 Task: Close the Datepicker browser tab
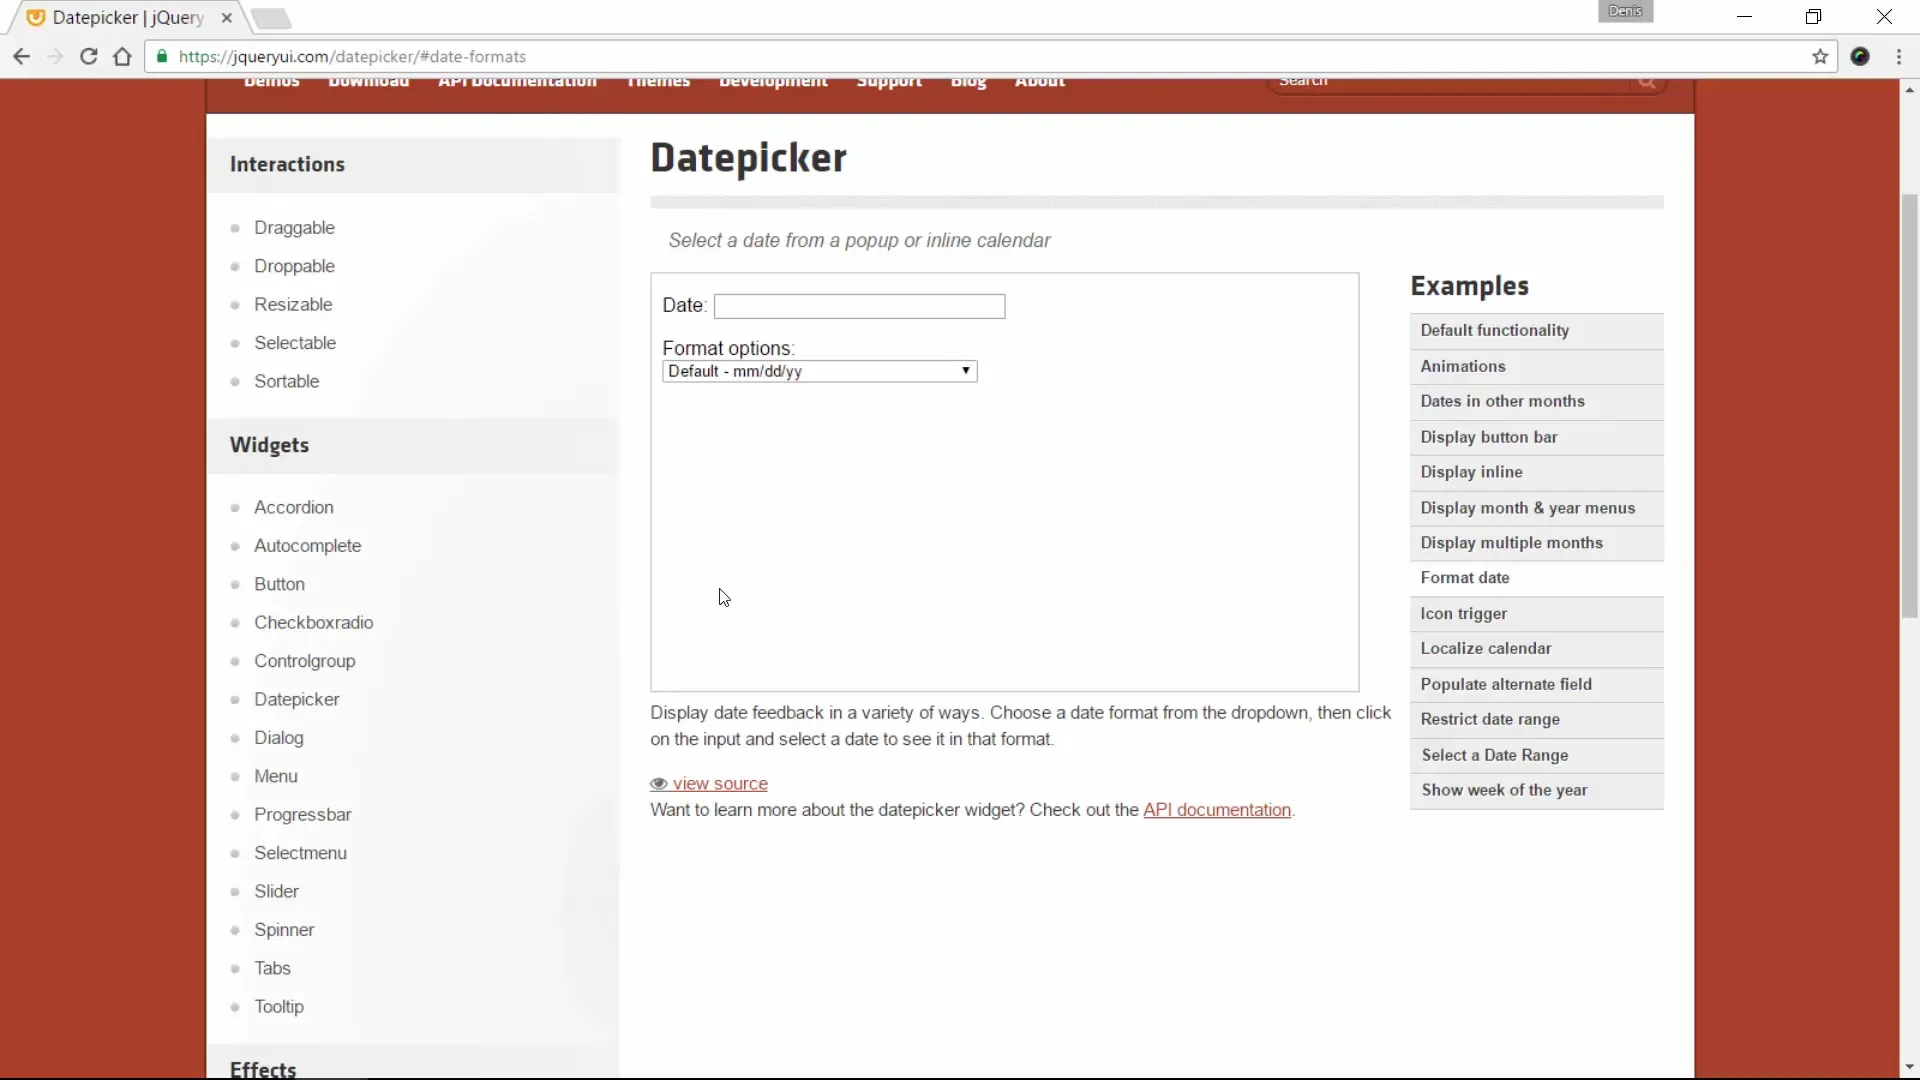click(x=227, y=18)
